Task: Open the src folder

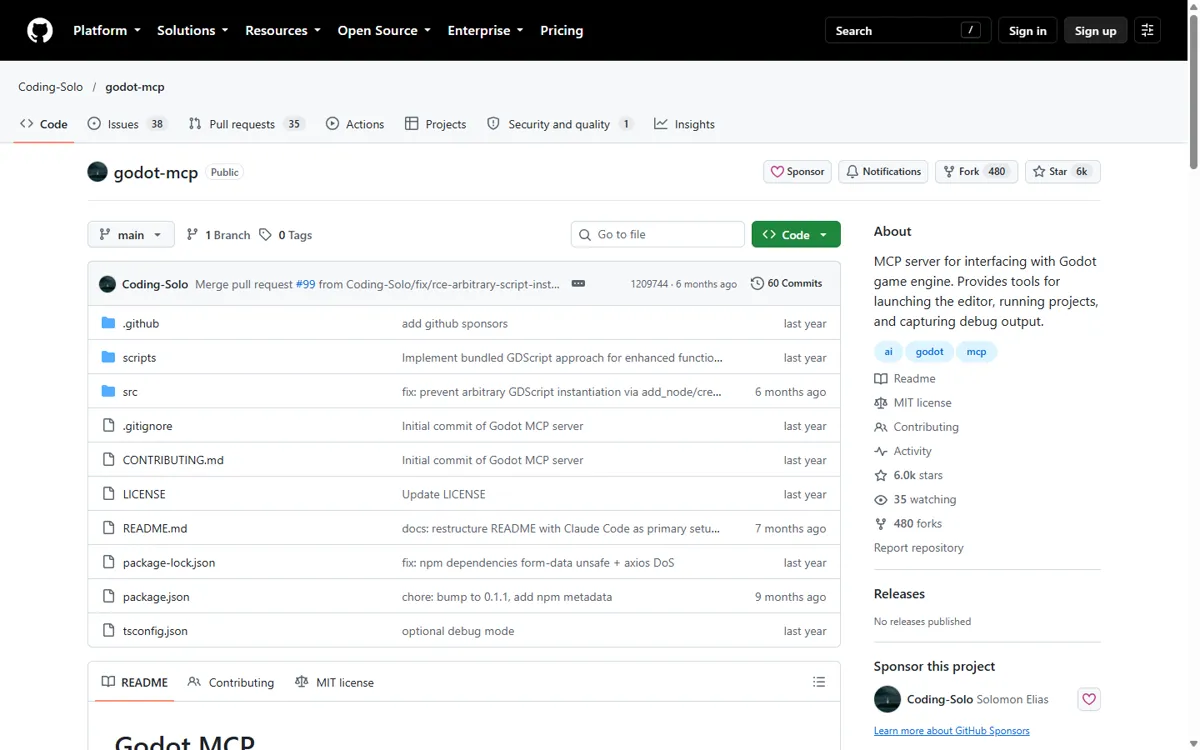Action: click(130, 392)
